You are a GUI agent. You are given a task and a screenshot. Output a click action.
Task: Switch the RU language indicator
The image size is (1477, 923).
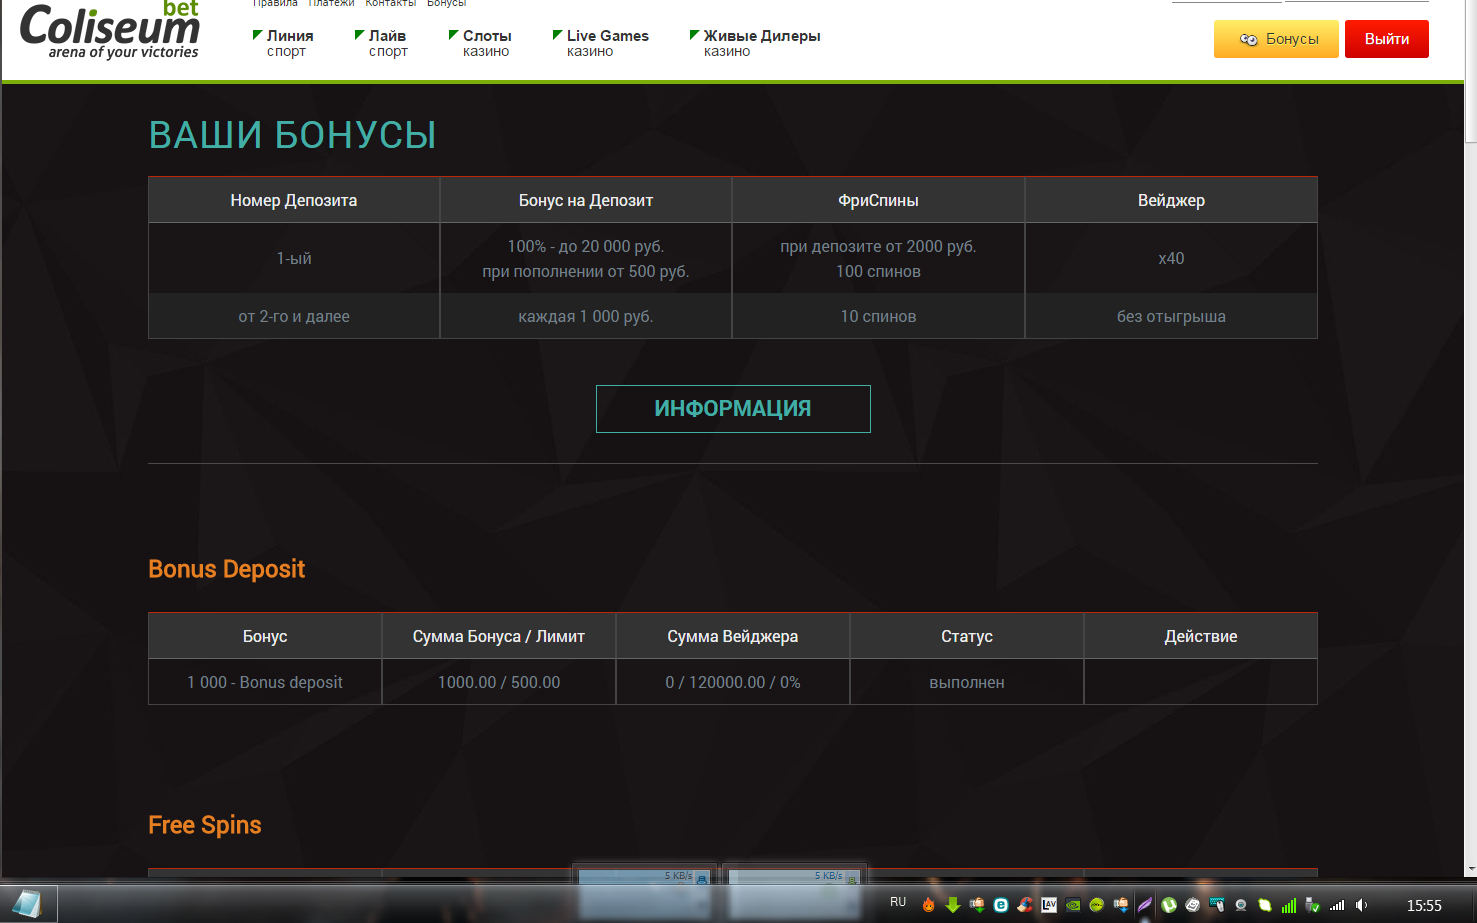point(898,902)
